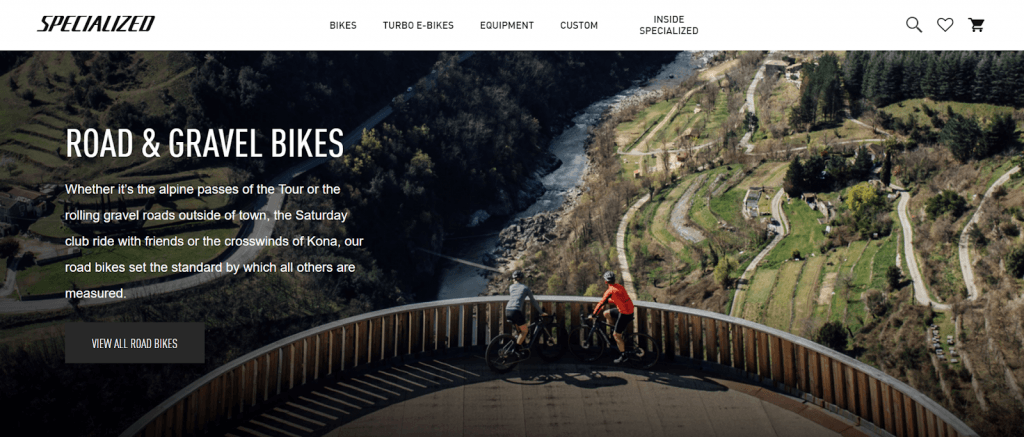Go home via the Specialized logo

[x=96, y=24]
